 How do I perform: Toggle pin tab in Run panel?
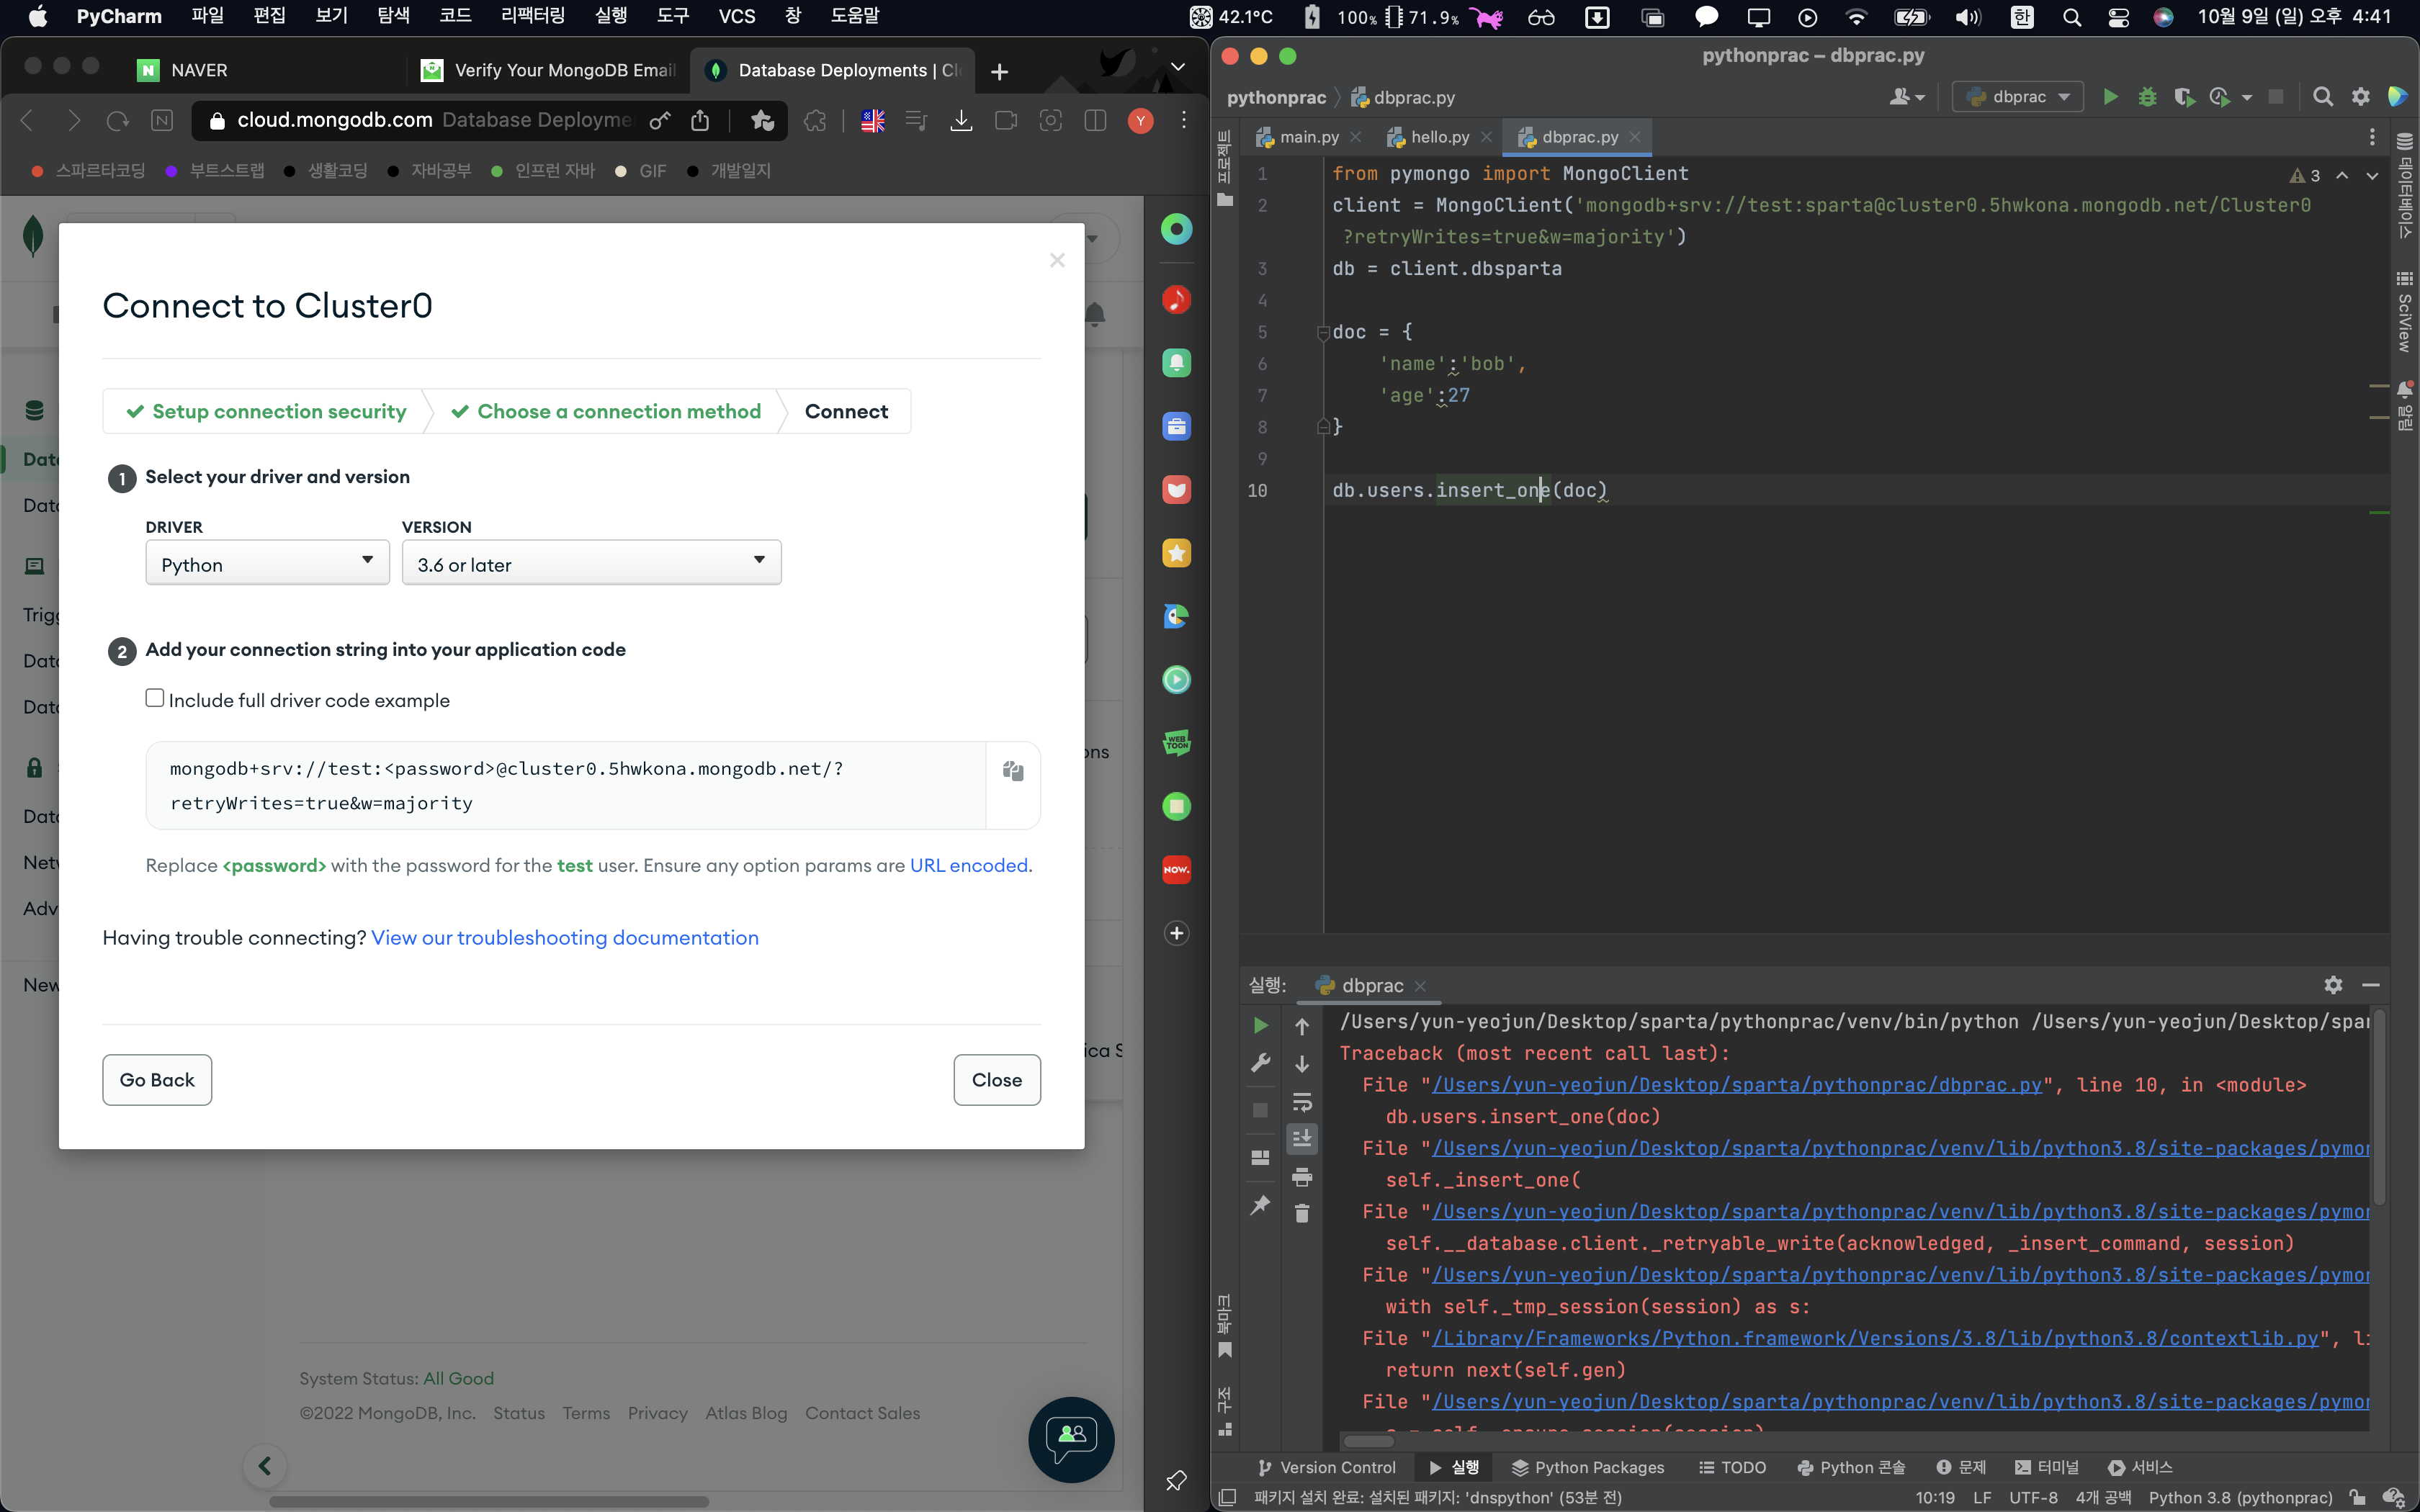point(1260,1205)
